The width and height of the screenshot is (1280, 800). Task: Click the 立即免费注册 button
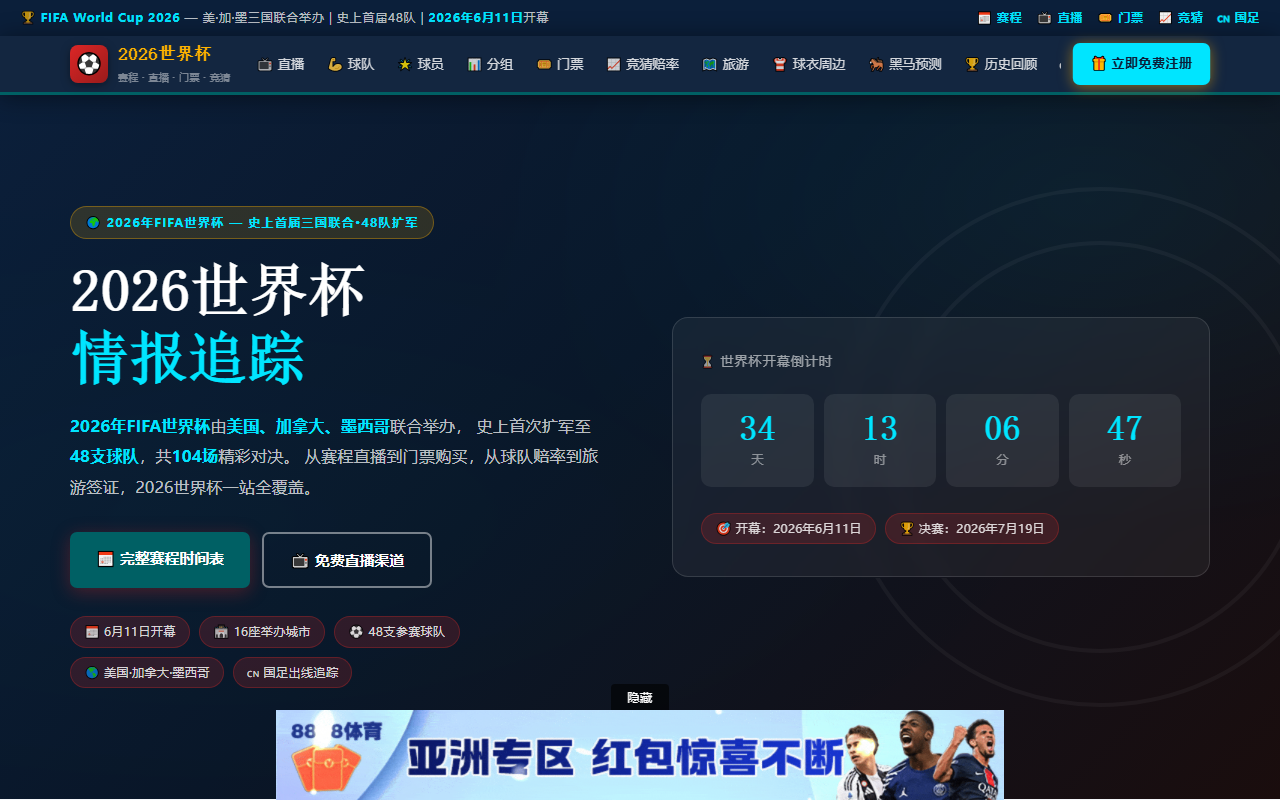[1141, 64]
